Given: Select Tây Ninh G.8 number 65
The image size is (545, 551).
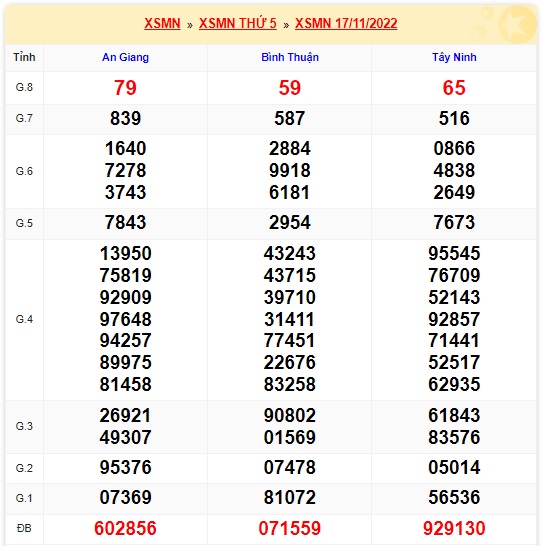Looking at the screenshot, I should (x=454, y=88).
